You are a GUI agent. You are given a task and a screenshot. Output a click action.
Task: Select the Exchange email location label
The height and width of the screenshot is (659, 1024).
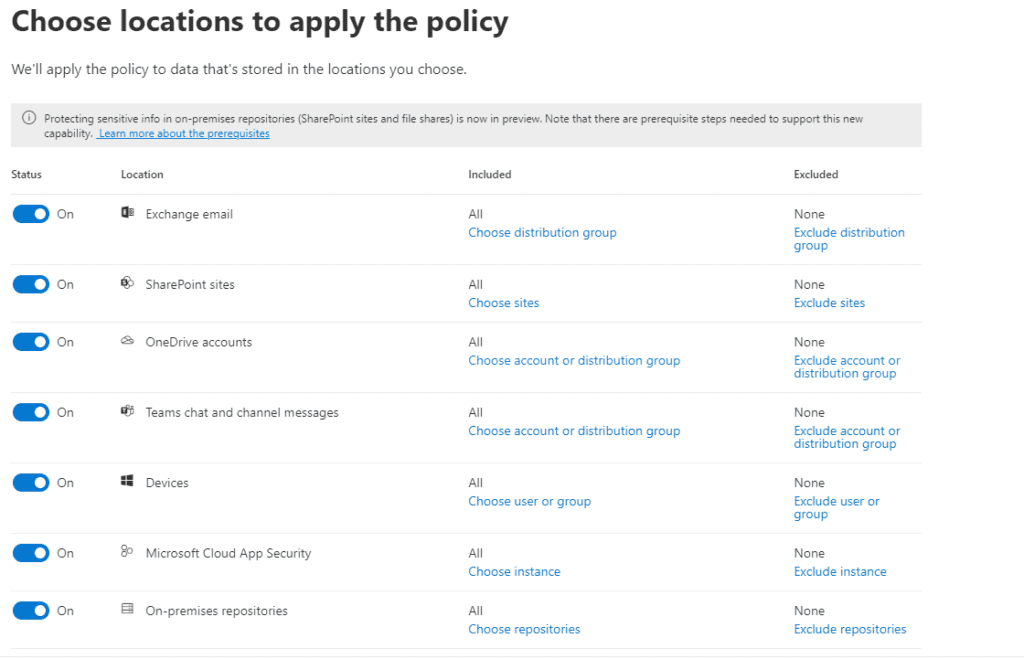189,214
